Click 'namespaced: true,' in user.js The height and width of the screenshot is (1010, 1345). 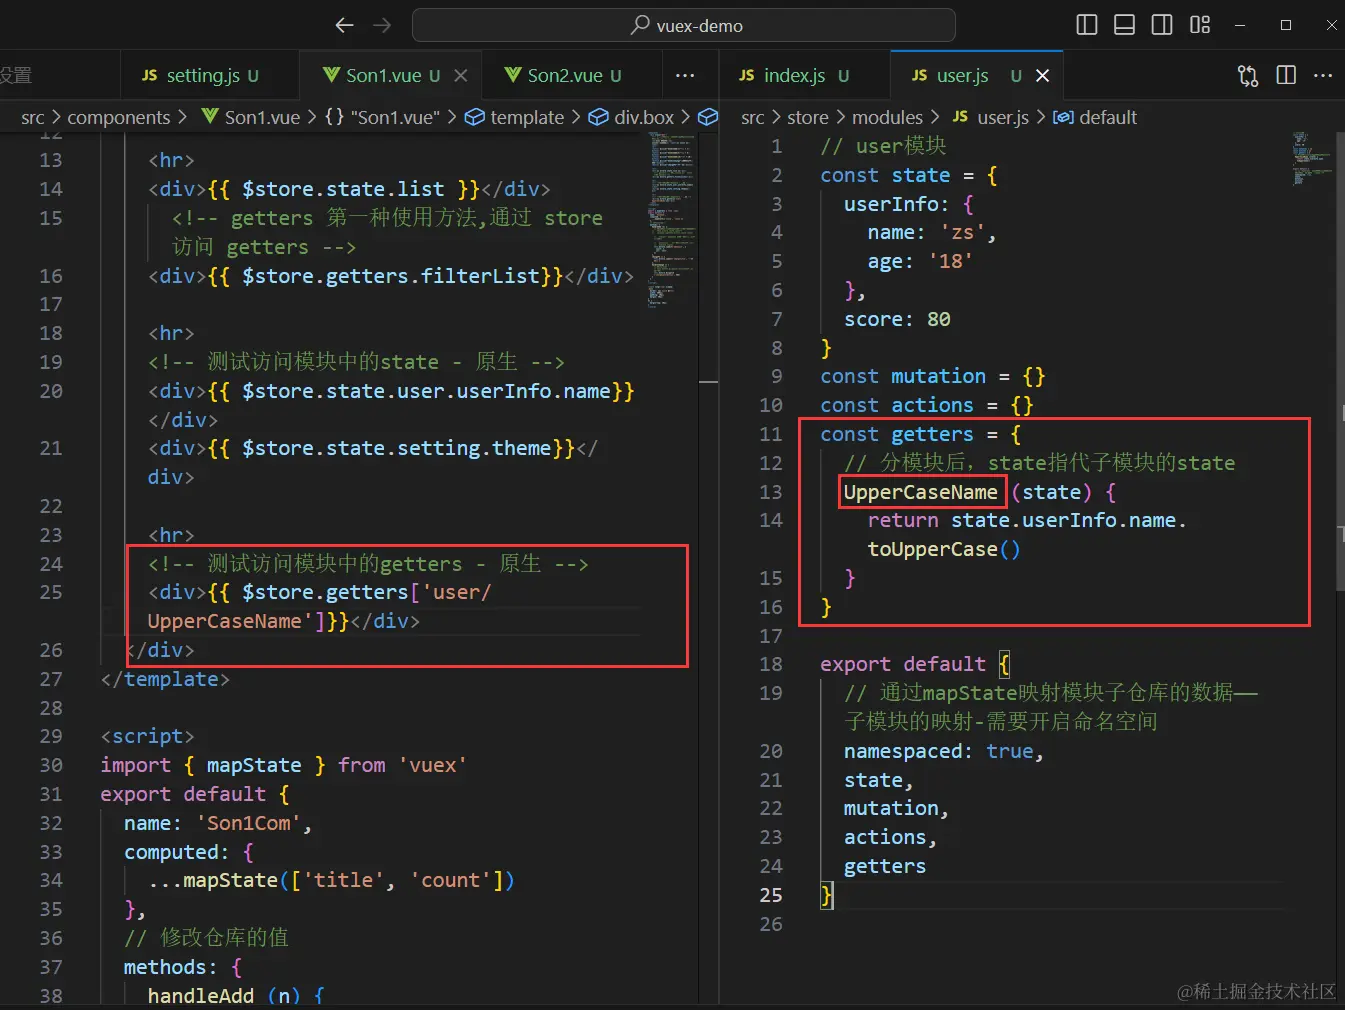[944, 751]
